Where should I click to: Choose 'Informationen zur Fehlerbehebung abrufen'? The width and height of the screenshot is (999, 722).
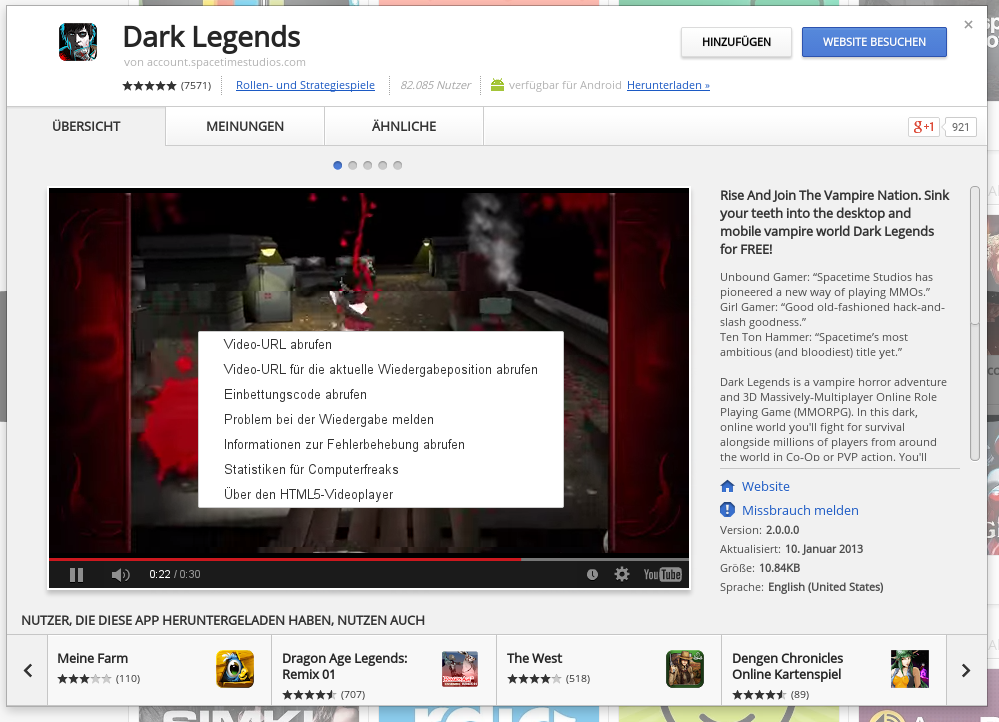tap(381, 444)
